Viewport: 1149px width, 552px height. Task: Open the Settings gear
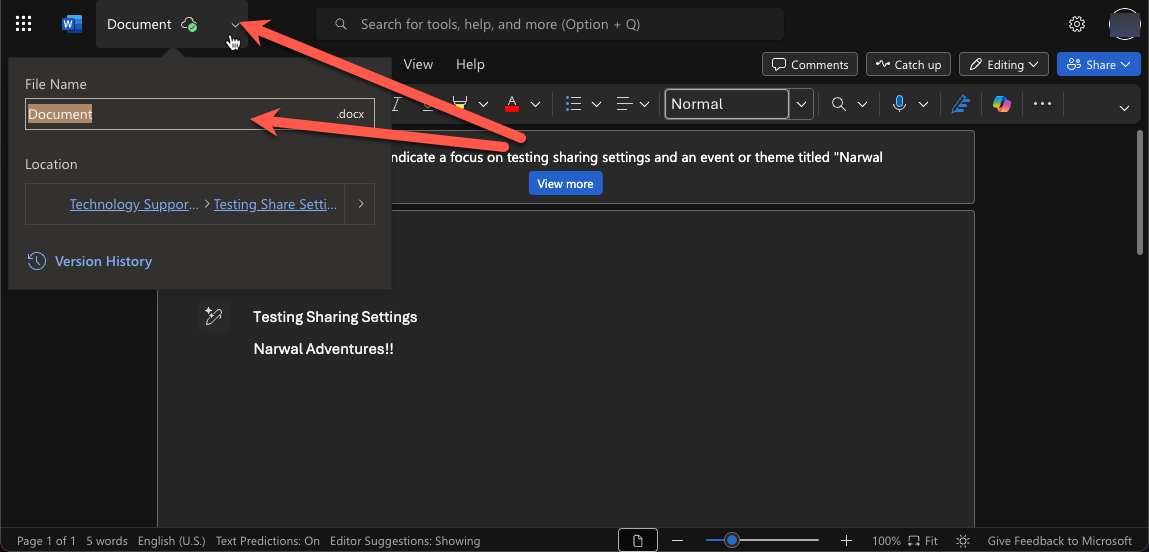(x=1077, y=24)
